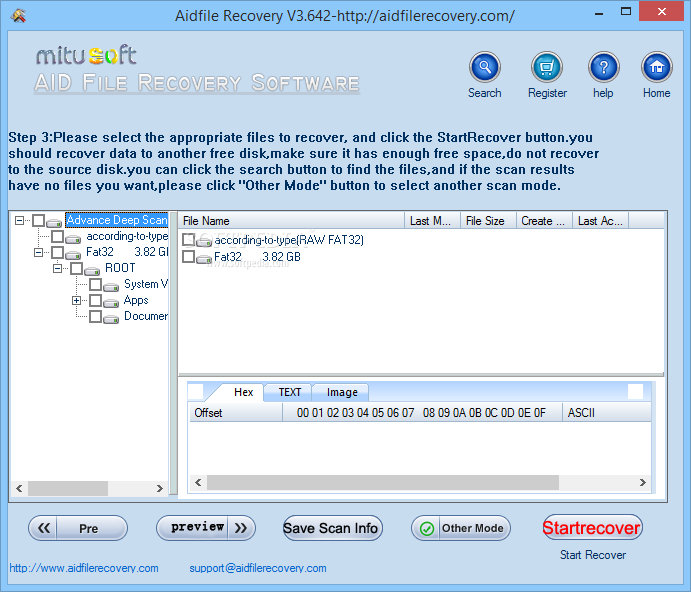Check according-to-type(RAW FAT32) in the file list
This screenshot has width=691, height=592.
click(188, 239)
